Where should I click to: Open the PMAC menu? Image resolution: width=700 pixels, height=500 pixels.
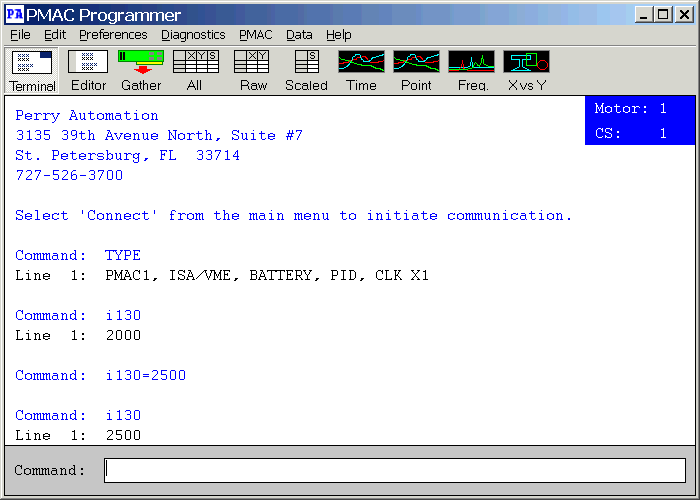click(255, 34)
